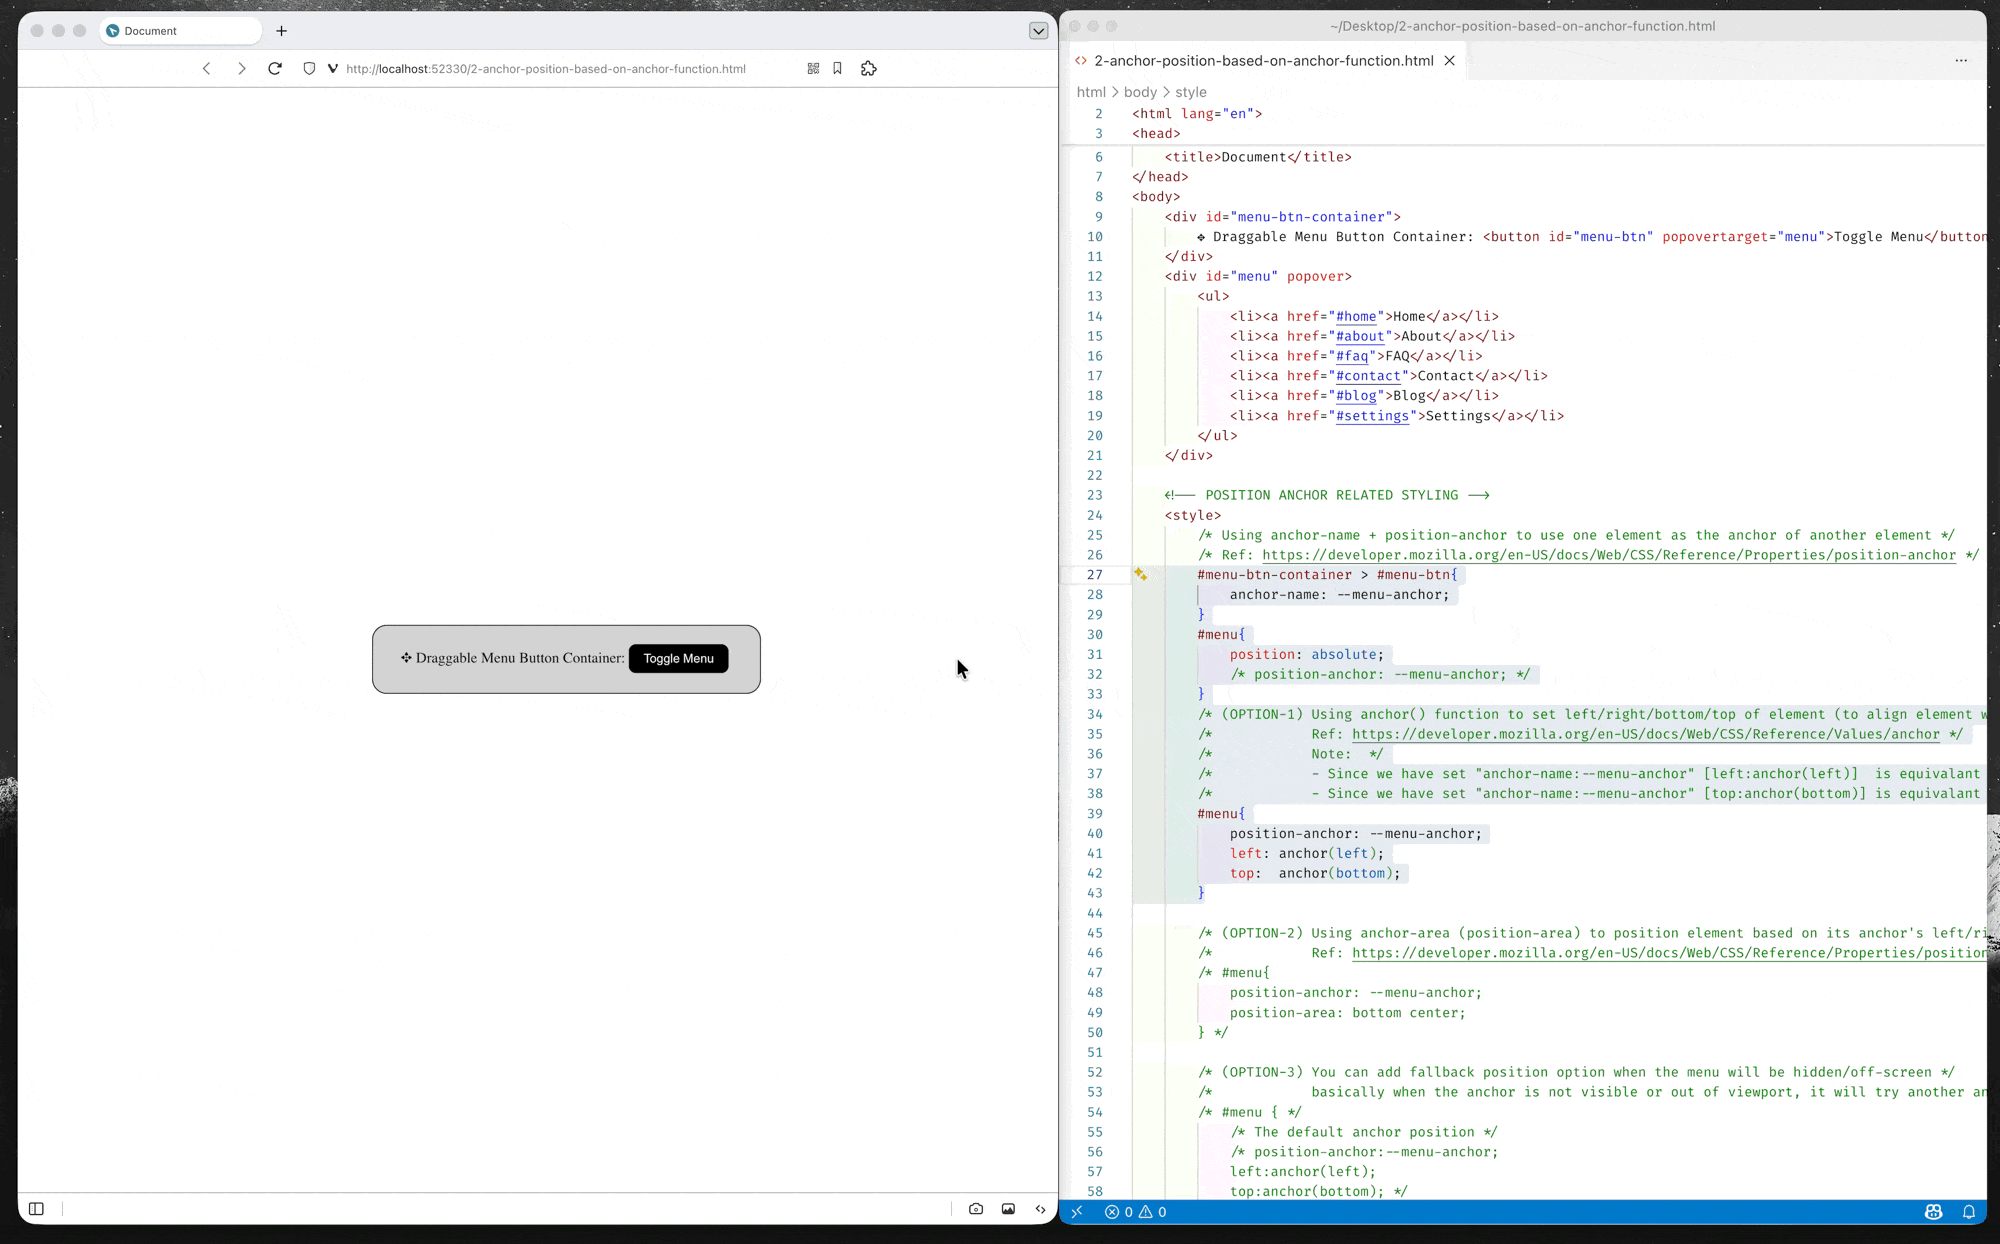Open Copilot icon in VS Code status bar

click(x=1933, y=1212)
